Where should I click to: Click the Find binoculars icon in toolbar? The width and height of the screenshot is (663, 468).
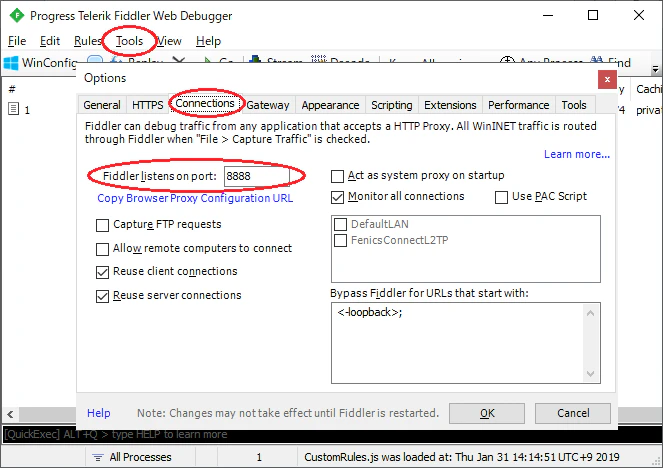click(596, 60)
